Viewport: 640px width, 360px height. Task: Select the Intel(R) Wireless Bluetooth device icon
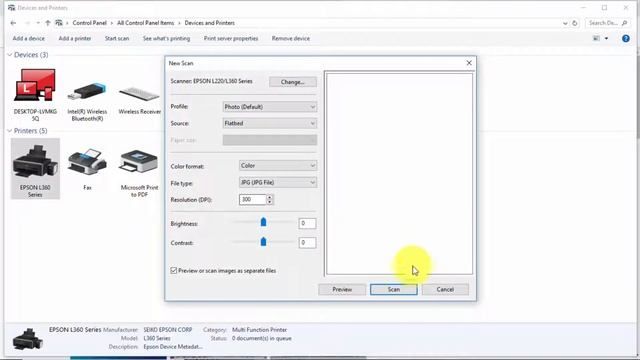(87, 91)
